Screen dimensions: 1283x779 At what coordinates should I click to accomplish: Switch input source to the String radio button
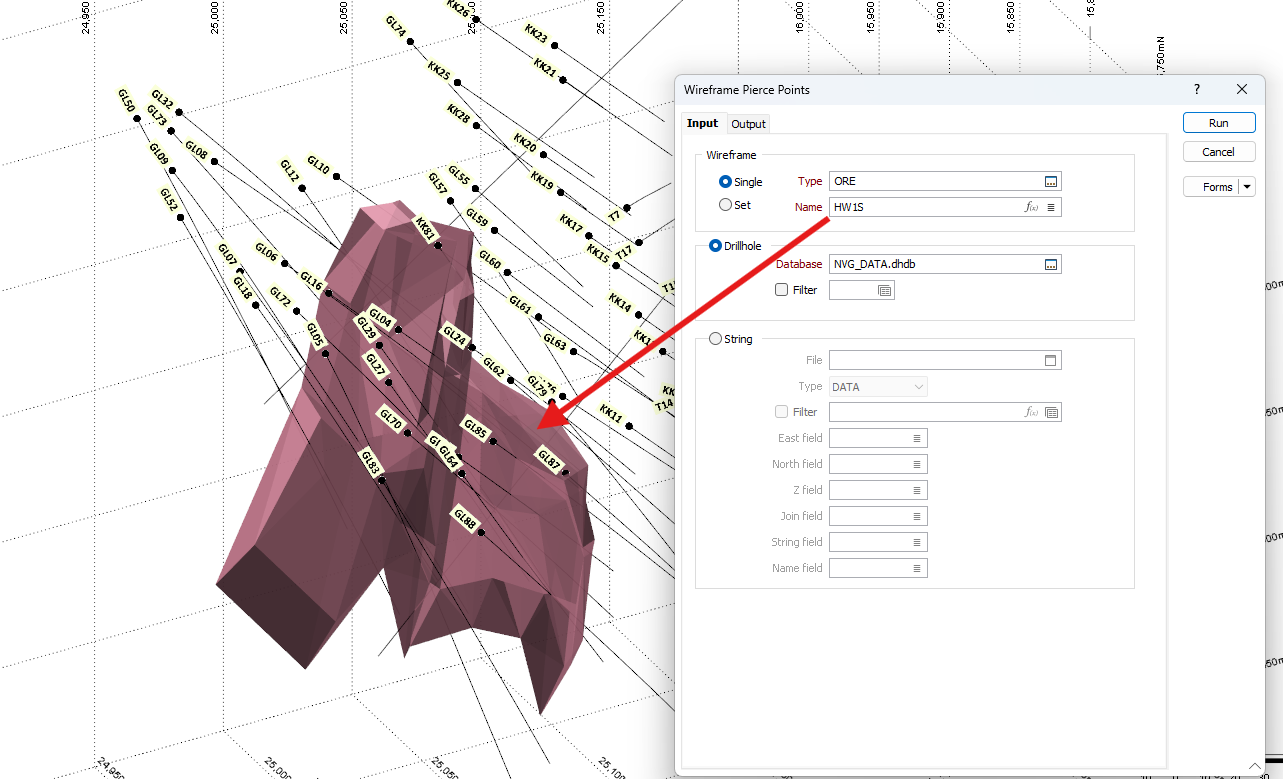pos(715,338)
